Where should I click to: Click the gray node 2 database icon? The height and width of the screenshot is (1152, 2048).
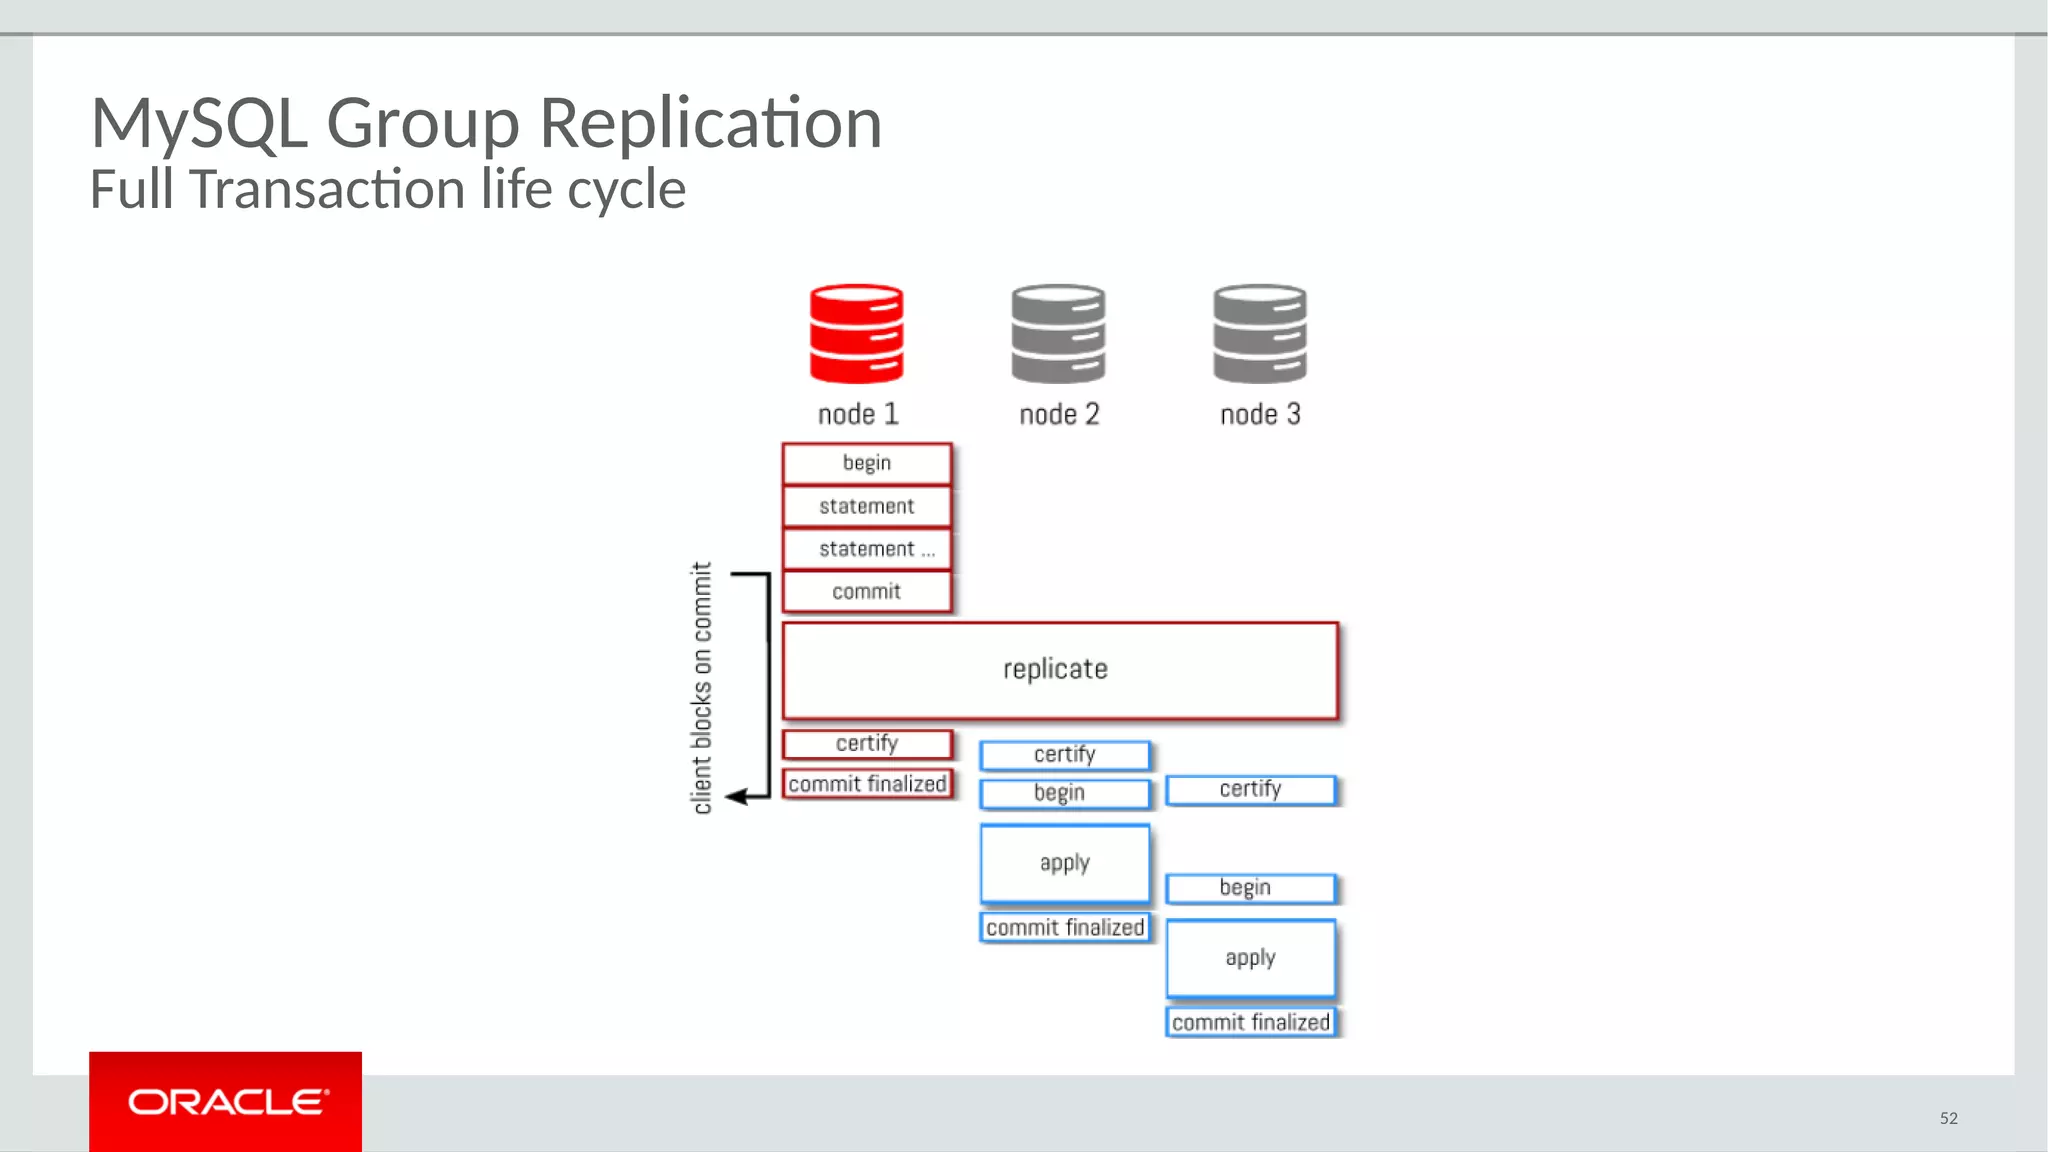click(1058, 334)
